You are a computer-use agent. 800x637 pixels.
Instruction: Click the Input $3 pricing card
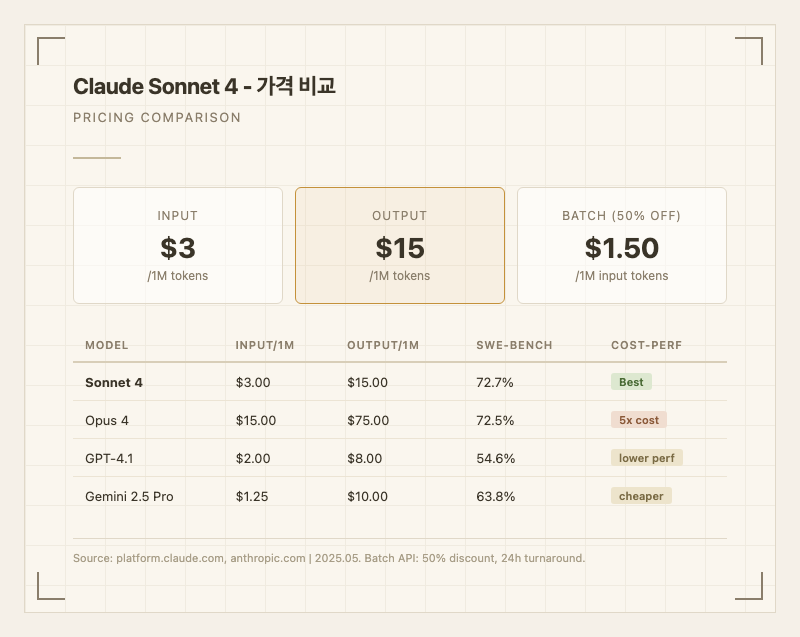pos(178,245)
